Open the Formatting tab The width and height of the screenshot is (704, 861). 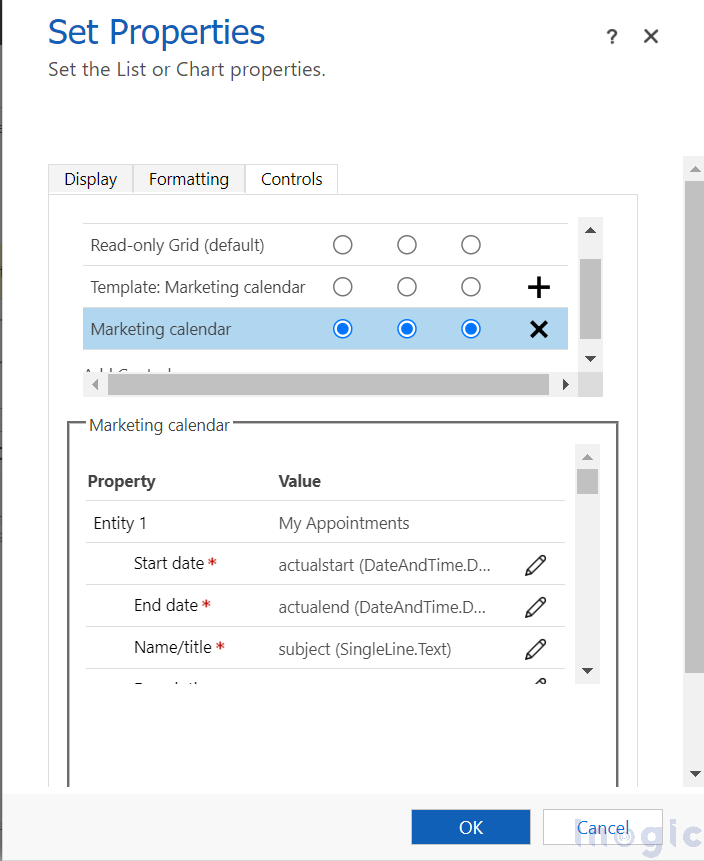(189, 179)
